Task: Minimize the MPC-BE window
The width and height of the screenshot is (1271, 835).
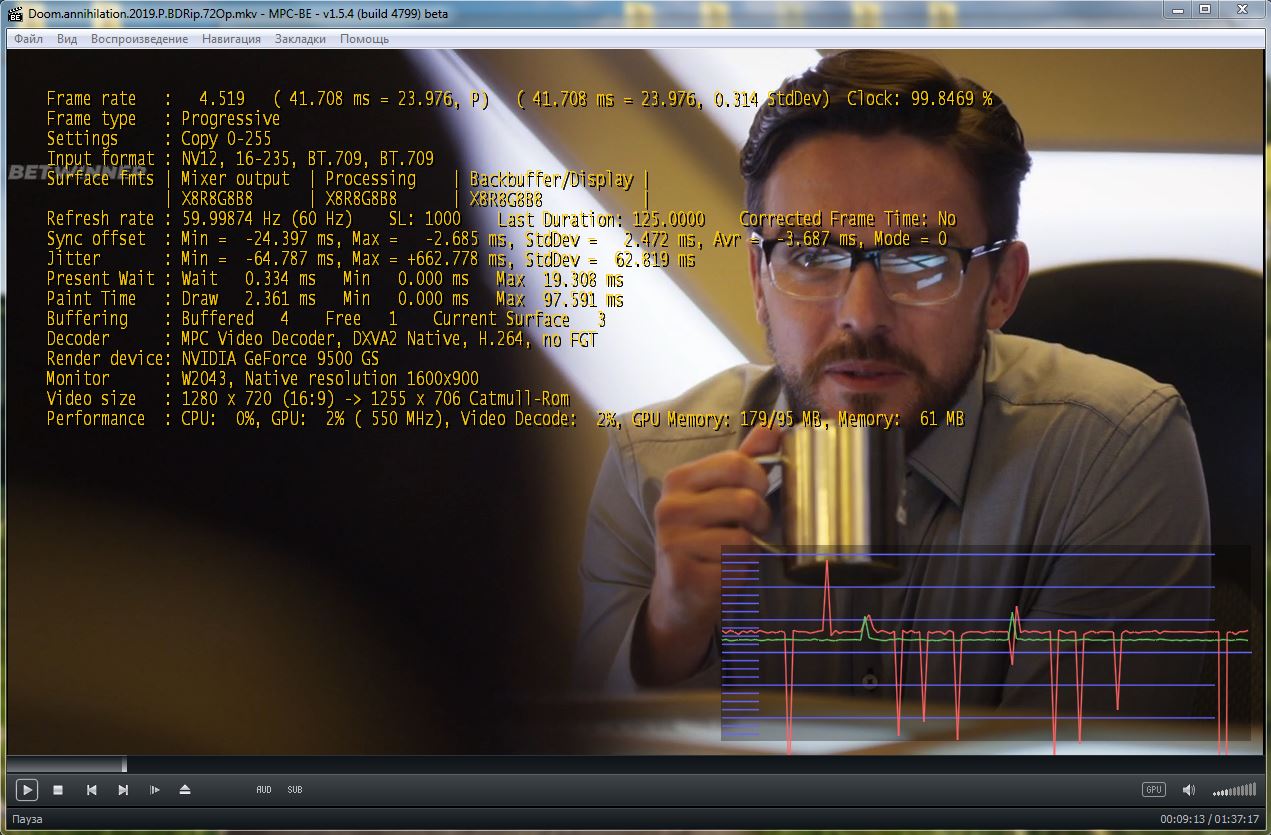Action: (x=1178, y=9)
